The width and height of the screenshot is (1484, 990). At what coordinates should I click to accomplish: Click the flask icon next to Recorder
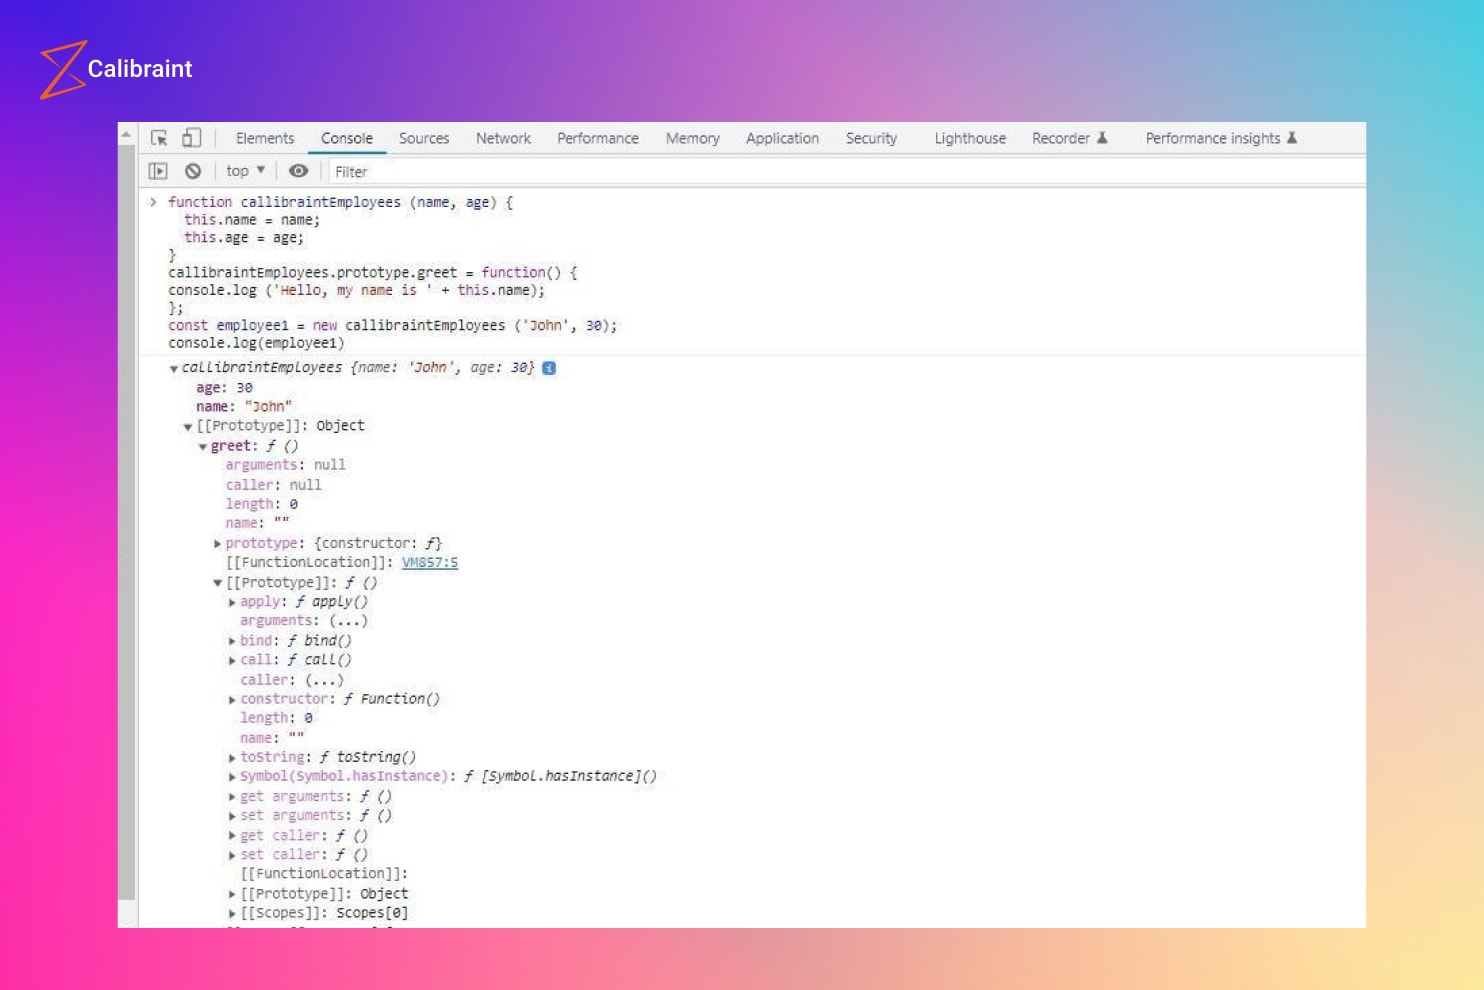(x=1102, y=138)
